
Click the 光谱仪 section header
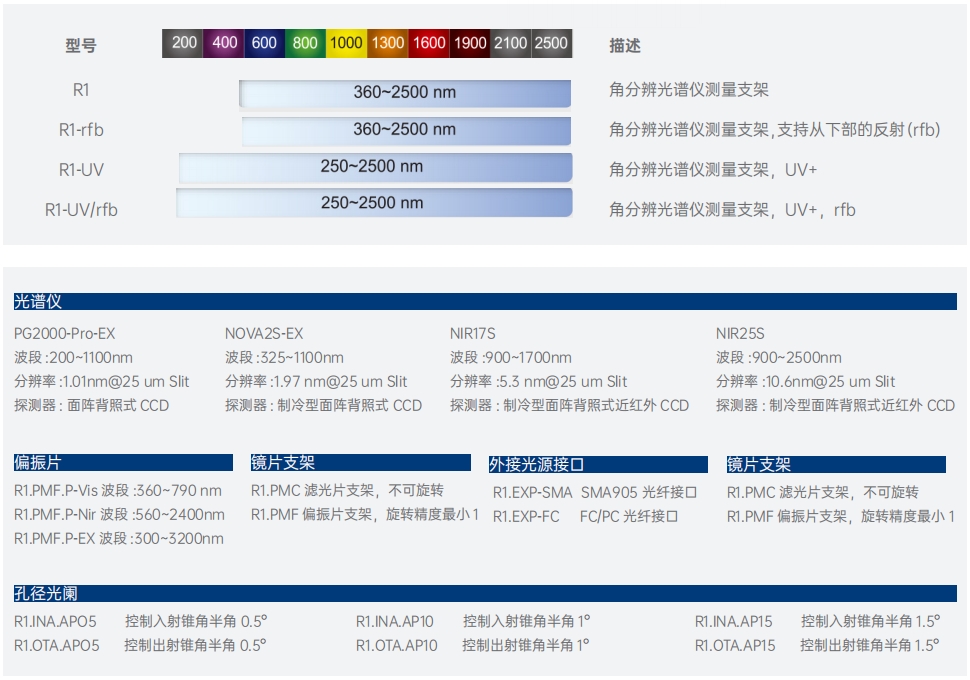(485, 301)
